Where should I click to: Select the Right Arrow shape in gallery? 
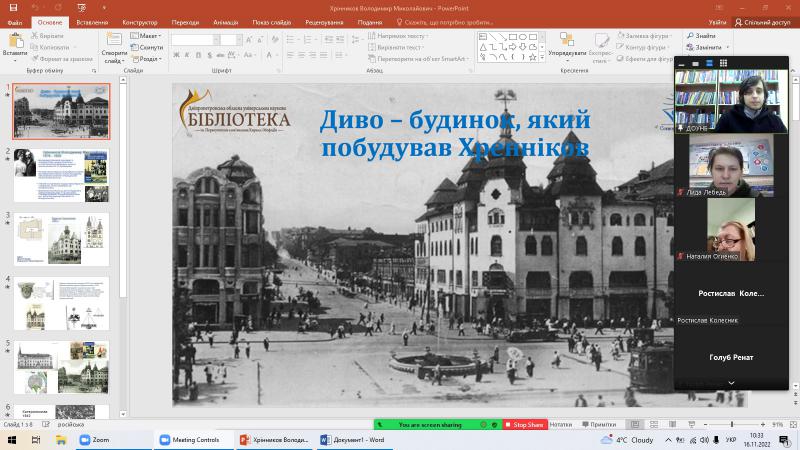pyautogui.click(x=513, y=47)
